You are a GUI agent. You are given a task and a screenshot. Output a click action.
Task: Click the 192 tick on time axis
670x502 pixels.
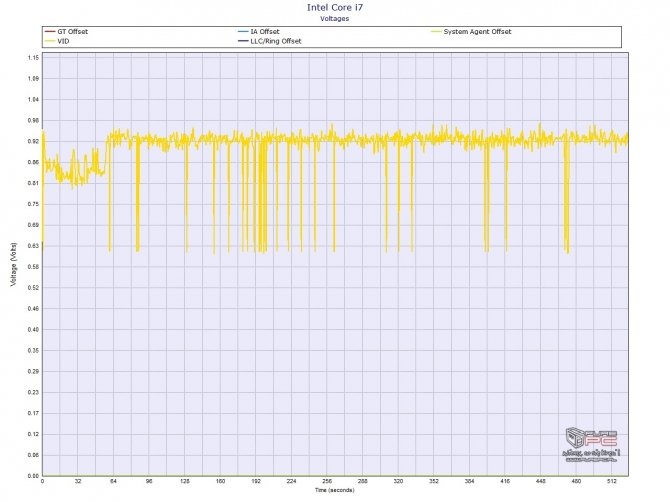[x=256, y=481]
